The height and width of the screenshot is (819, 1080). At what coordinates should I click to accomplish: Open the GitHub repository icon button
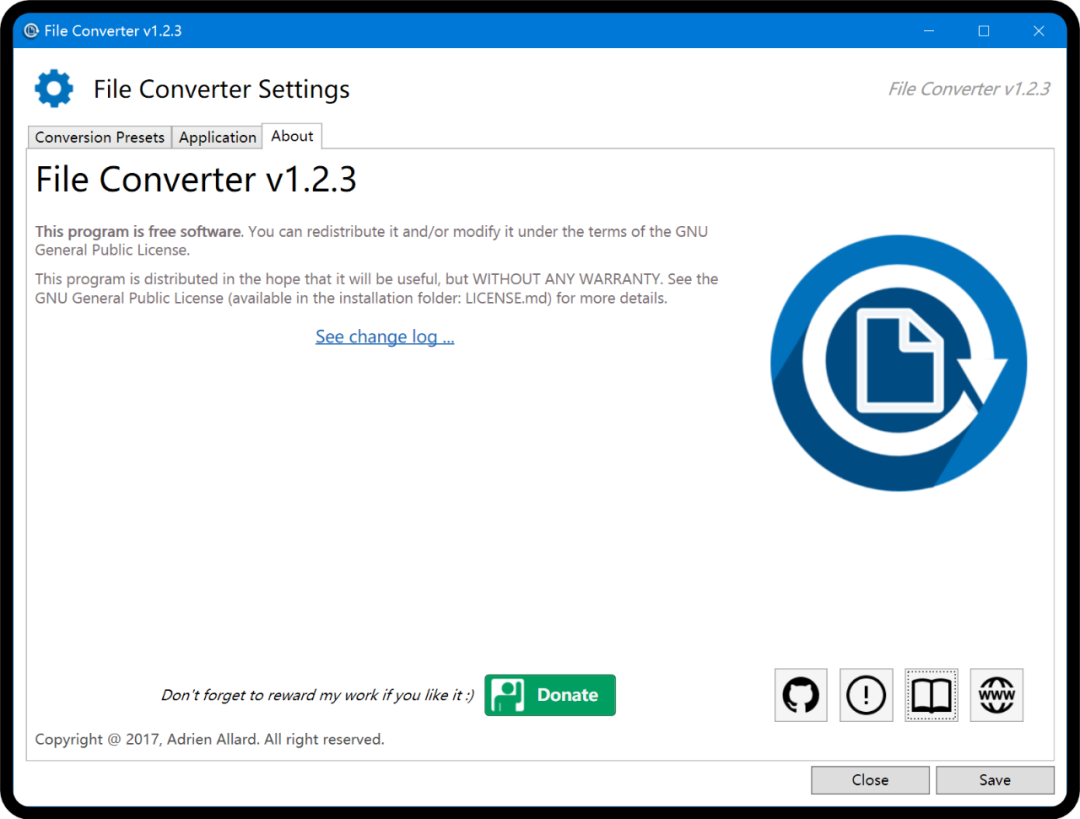coord(800,695)
